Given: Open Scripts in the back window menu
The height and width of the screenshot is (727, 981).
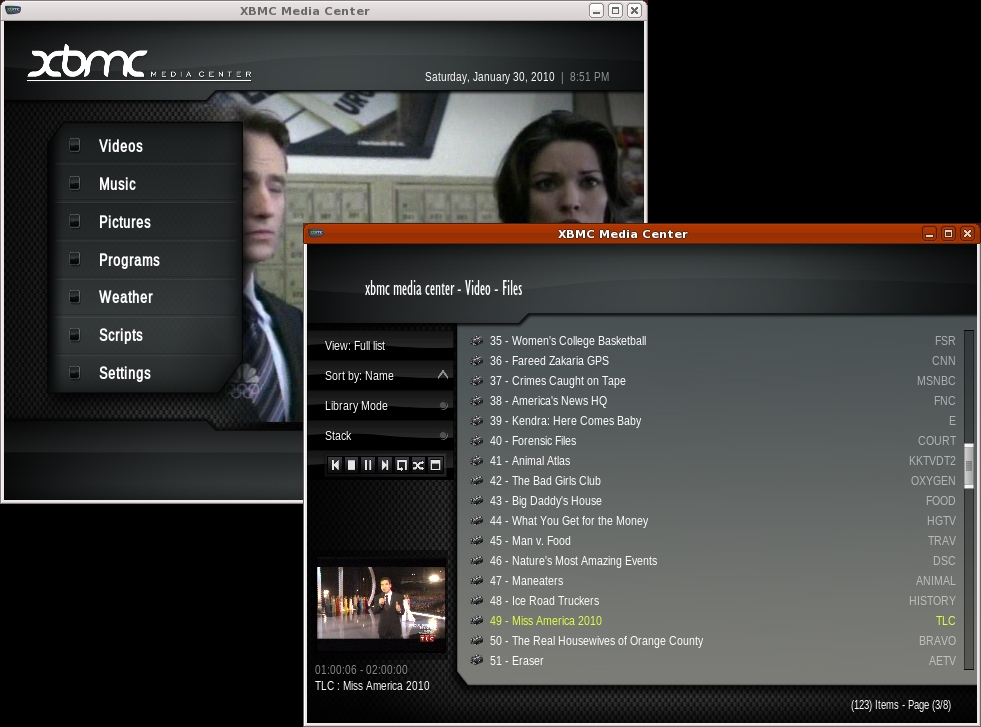Looking at the screenshot, I should coord(145,335).
